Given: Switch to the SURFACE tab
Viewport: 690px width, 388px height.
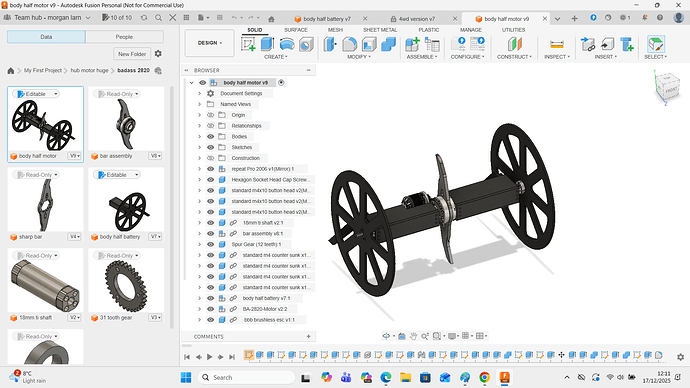Looking at the screenshot, I should [x=296, y=30].
